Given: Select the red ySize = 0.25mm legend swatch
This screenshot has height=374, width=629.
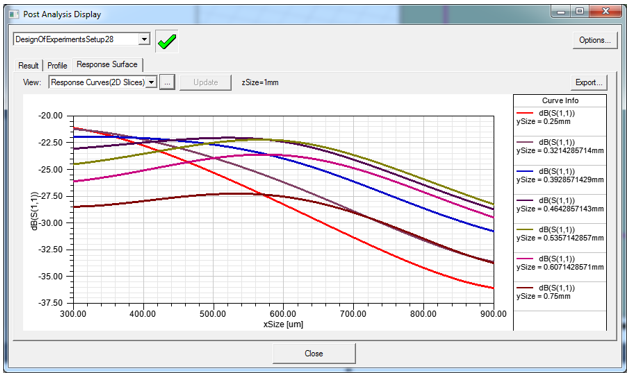Looking at the screenshot, I should click(x=525, y=113).
